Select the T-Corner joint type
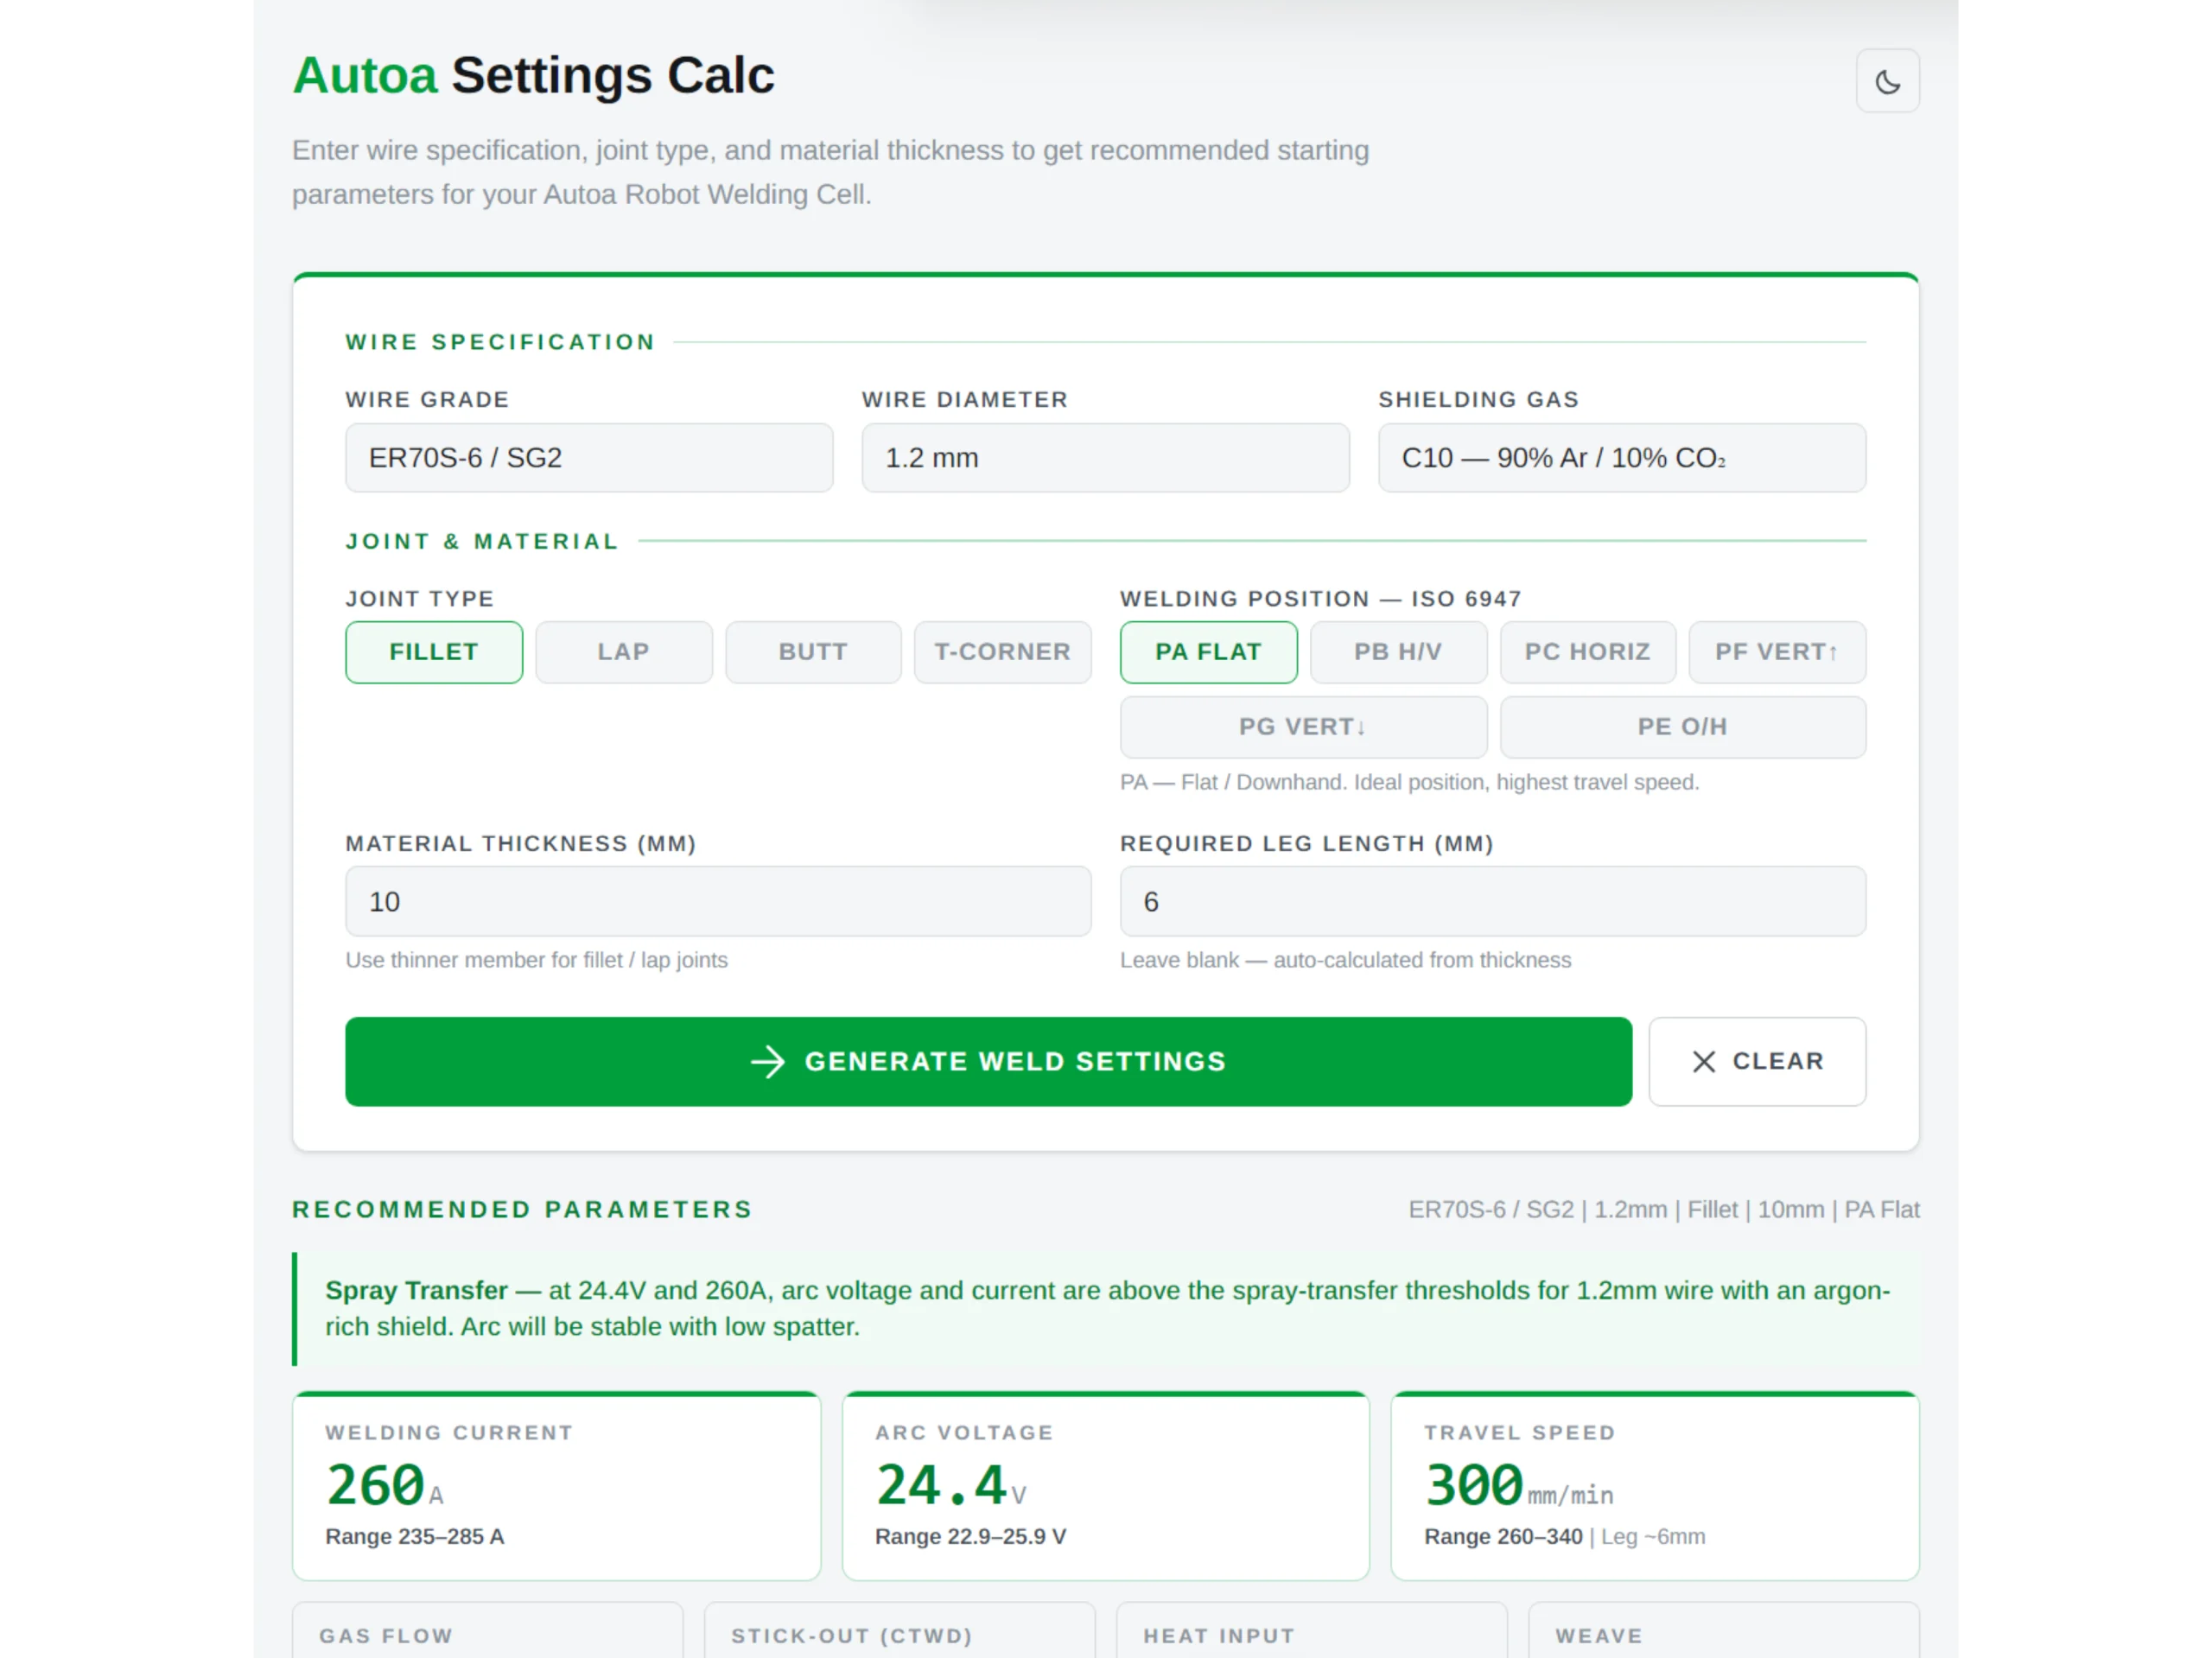 coord(1003,652)
